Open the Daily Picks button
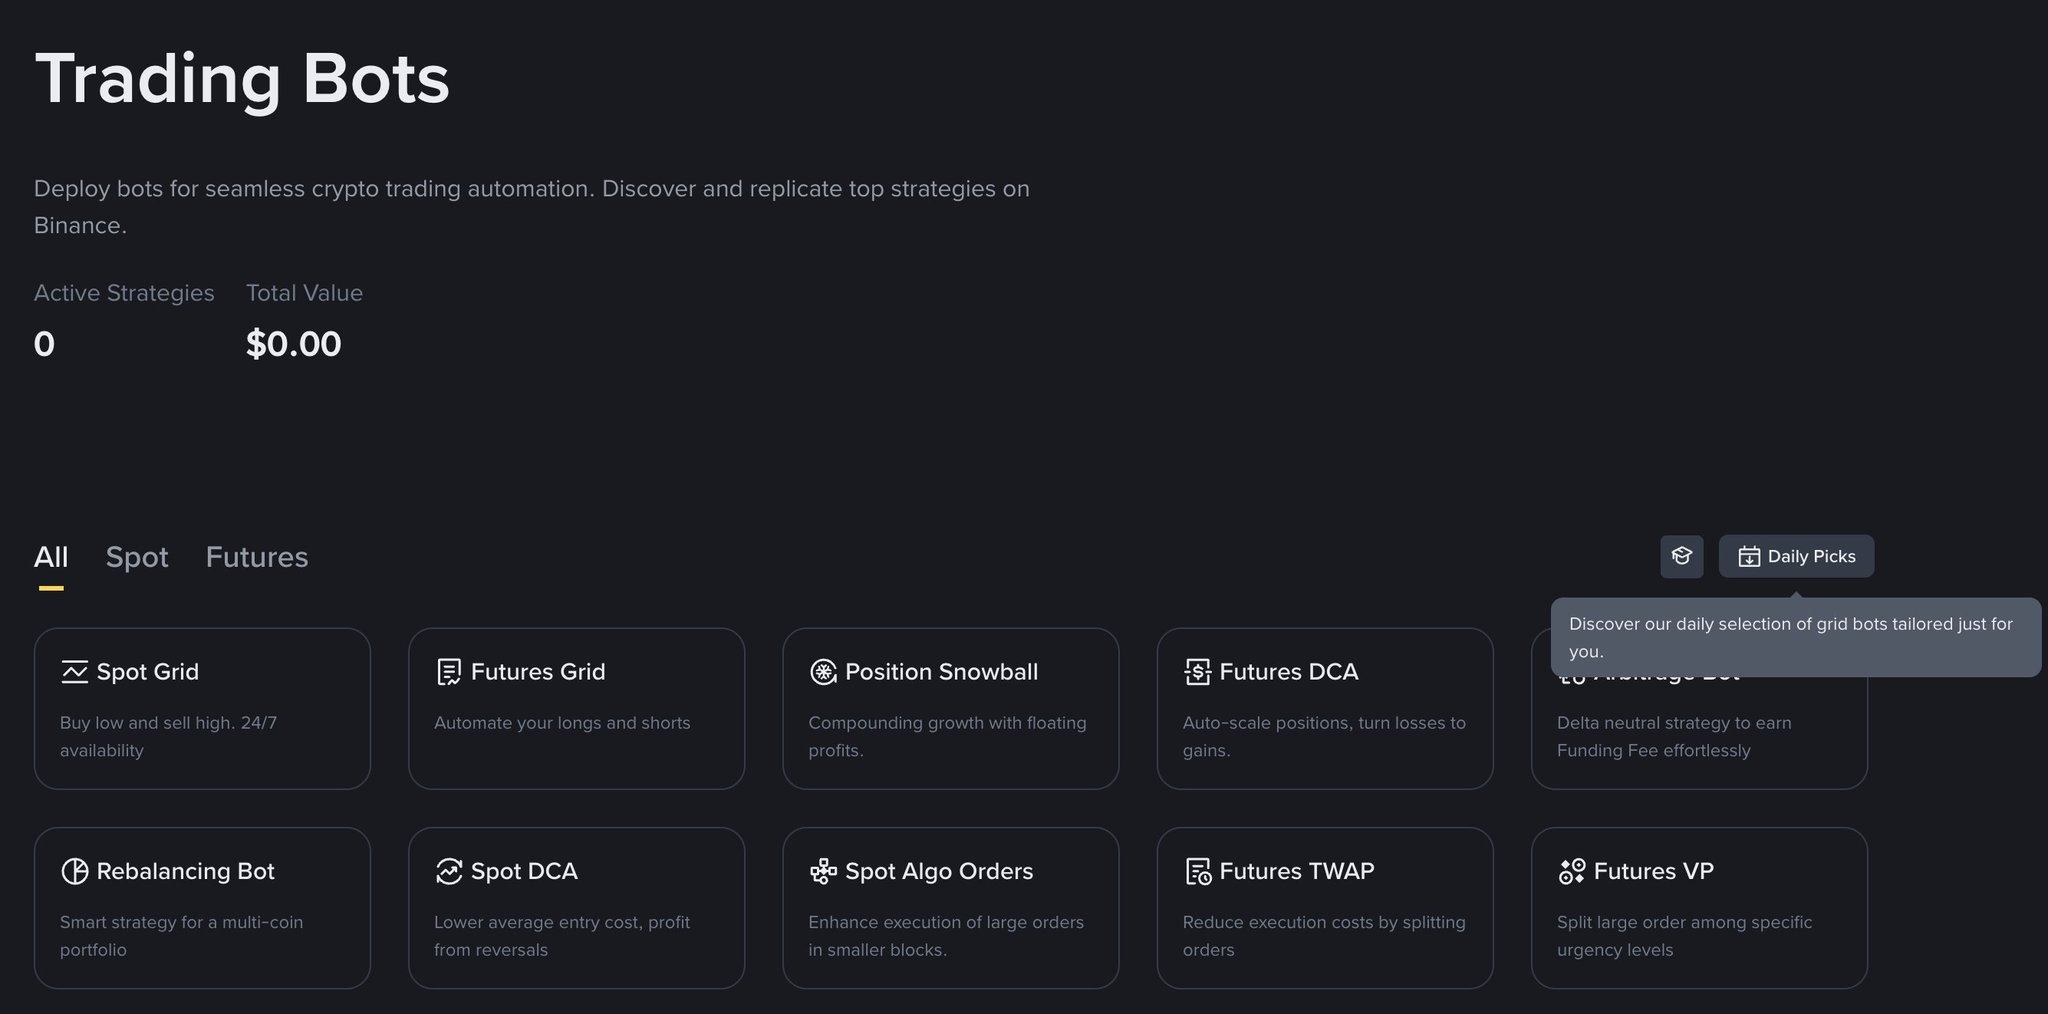 coord(1796,556)
